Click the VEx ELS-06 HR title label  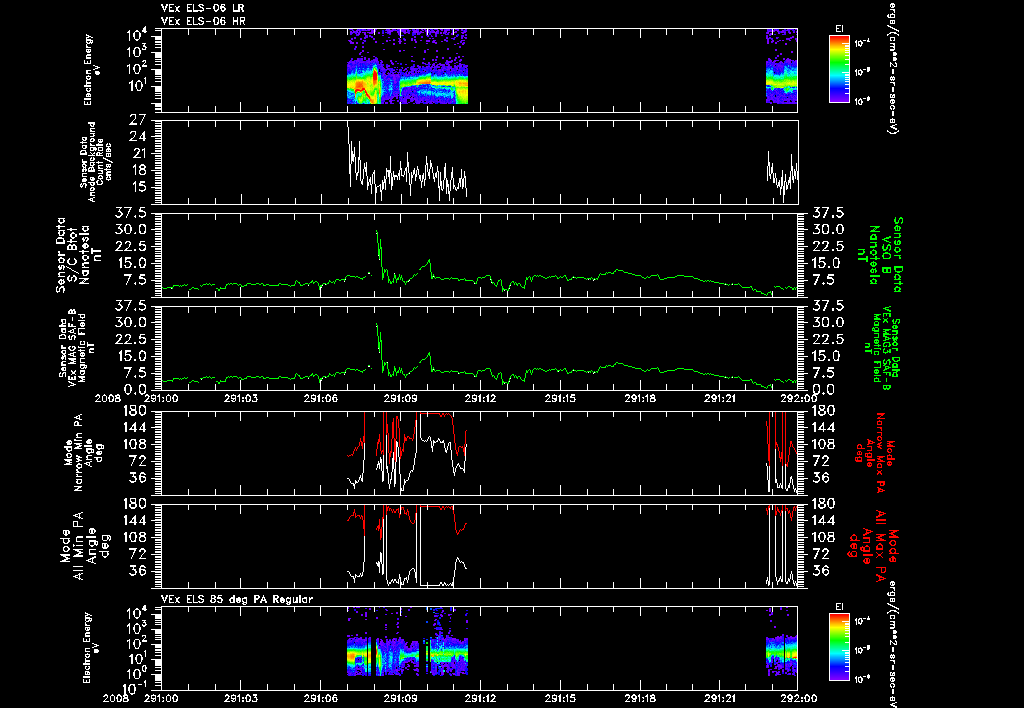tap(203, 22)
